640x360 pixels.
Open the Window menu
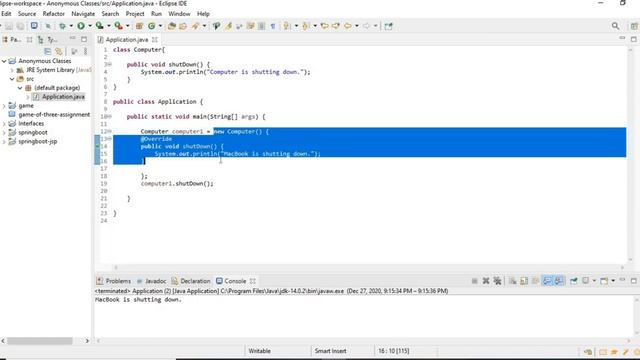point(179,13)
